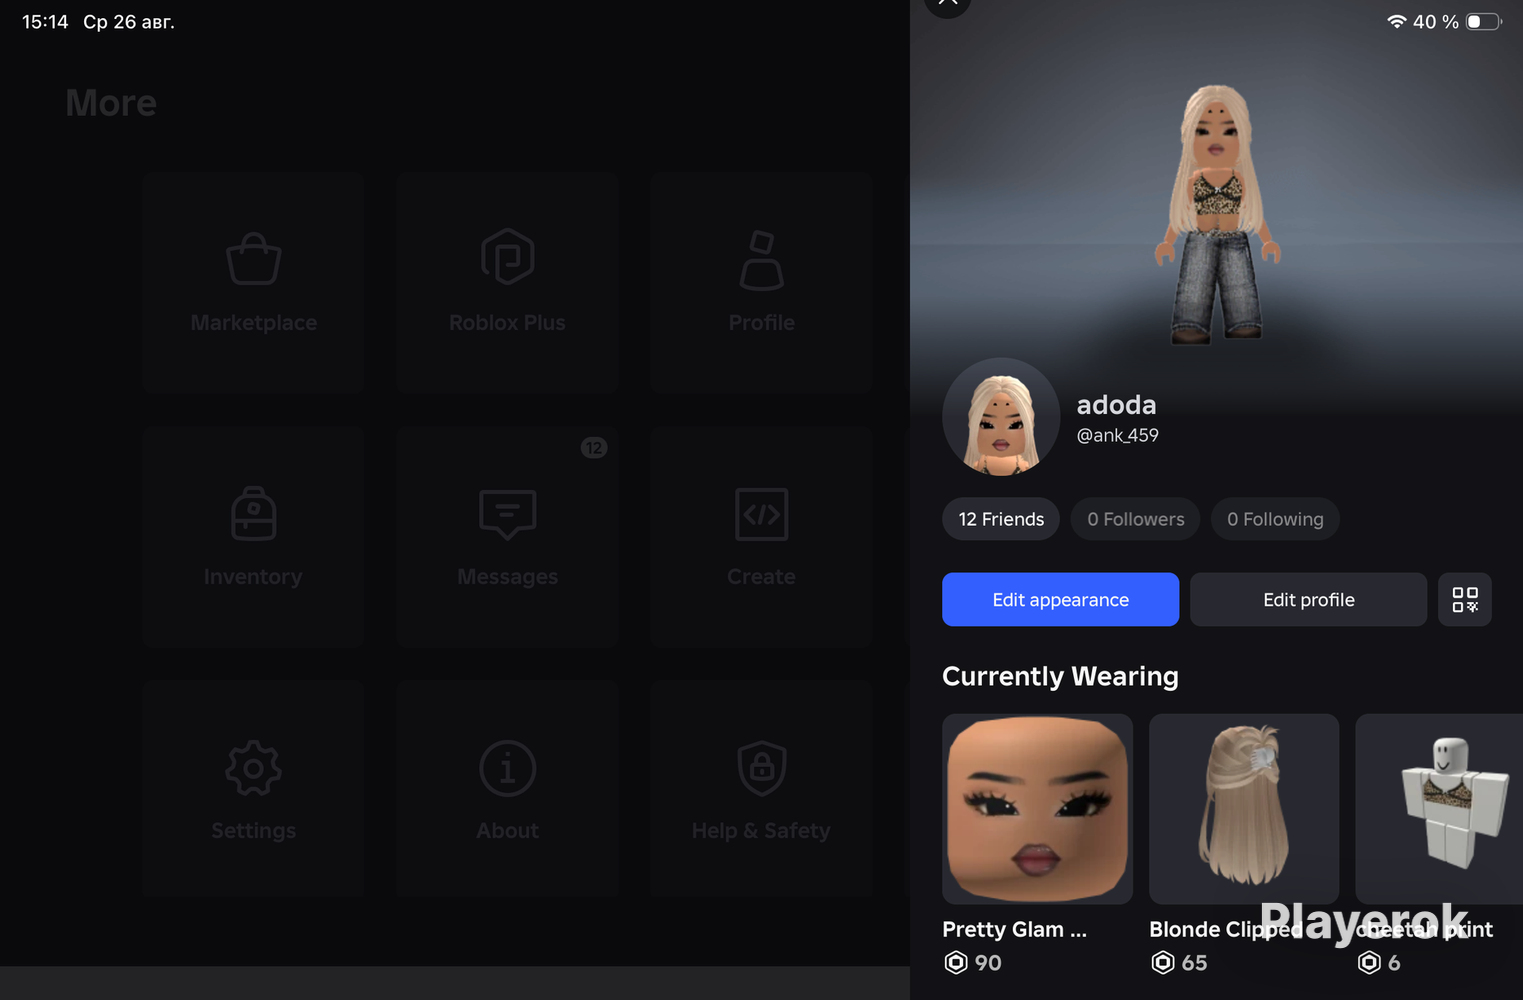Open the About info icon
The height and width of the screenshot is (1000, 1523).
pos(508,768)
